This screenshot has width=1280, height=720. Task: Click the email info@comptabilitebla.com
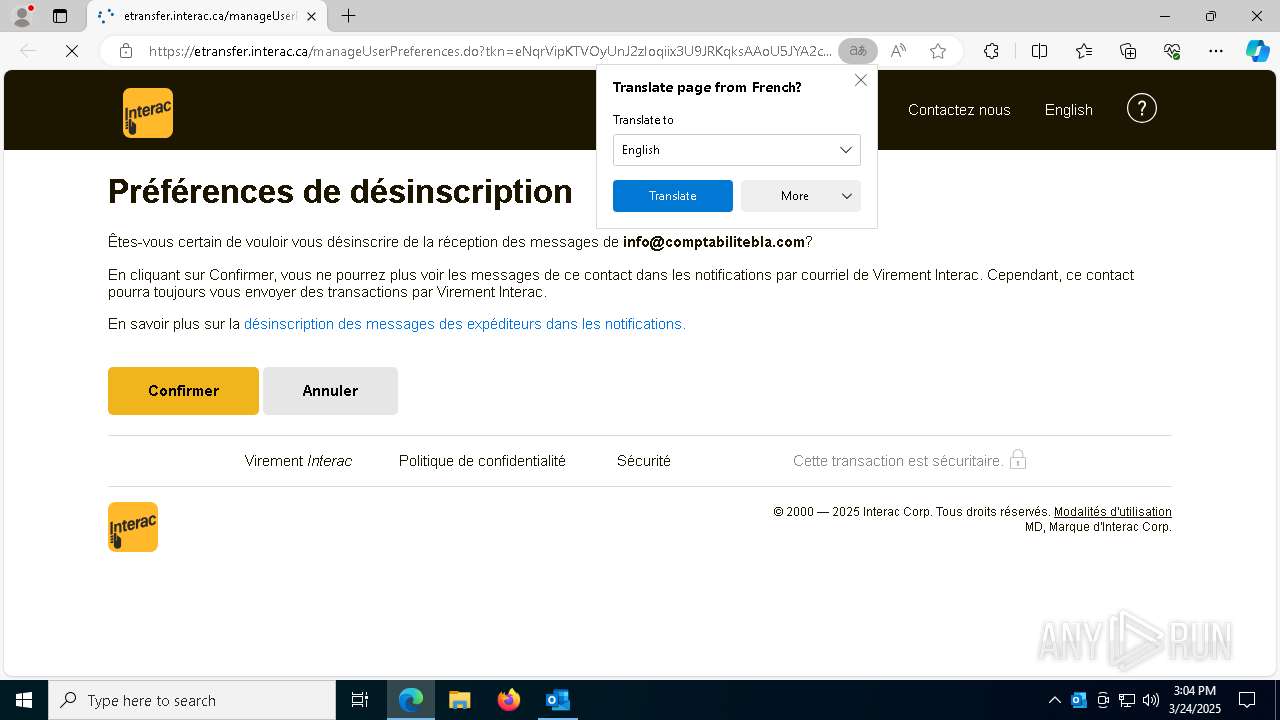[x=714, y=242]
